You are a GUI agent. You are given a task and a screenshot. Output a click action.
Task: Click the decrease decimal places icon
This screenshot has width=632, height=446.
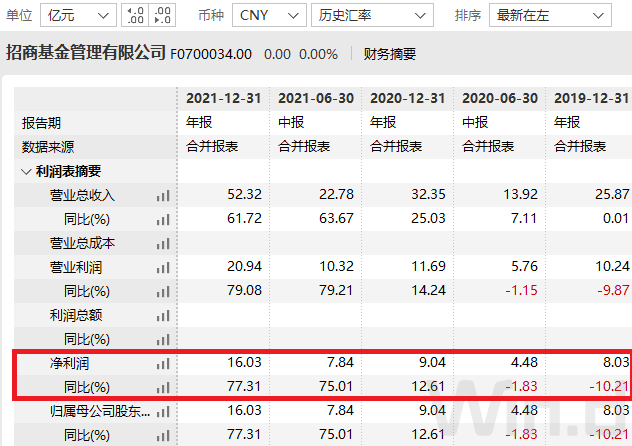pyautogui.click(x=162, y=15)
